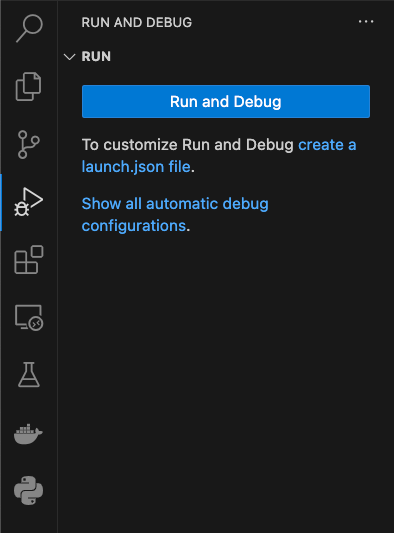Open the Views and More Actions ellipsis
This screenshot has height=533, width=394.
(x=366, y=22)
